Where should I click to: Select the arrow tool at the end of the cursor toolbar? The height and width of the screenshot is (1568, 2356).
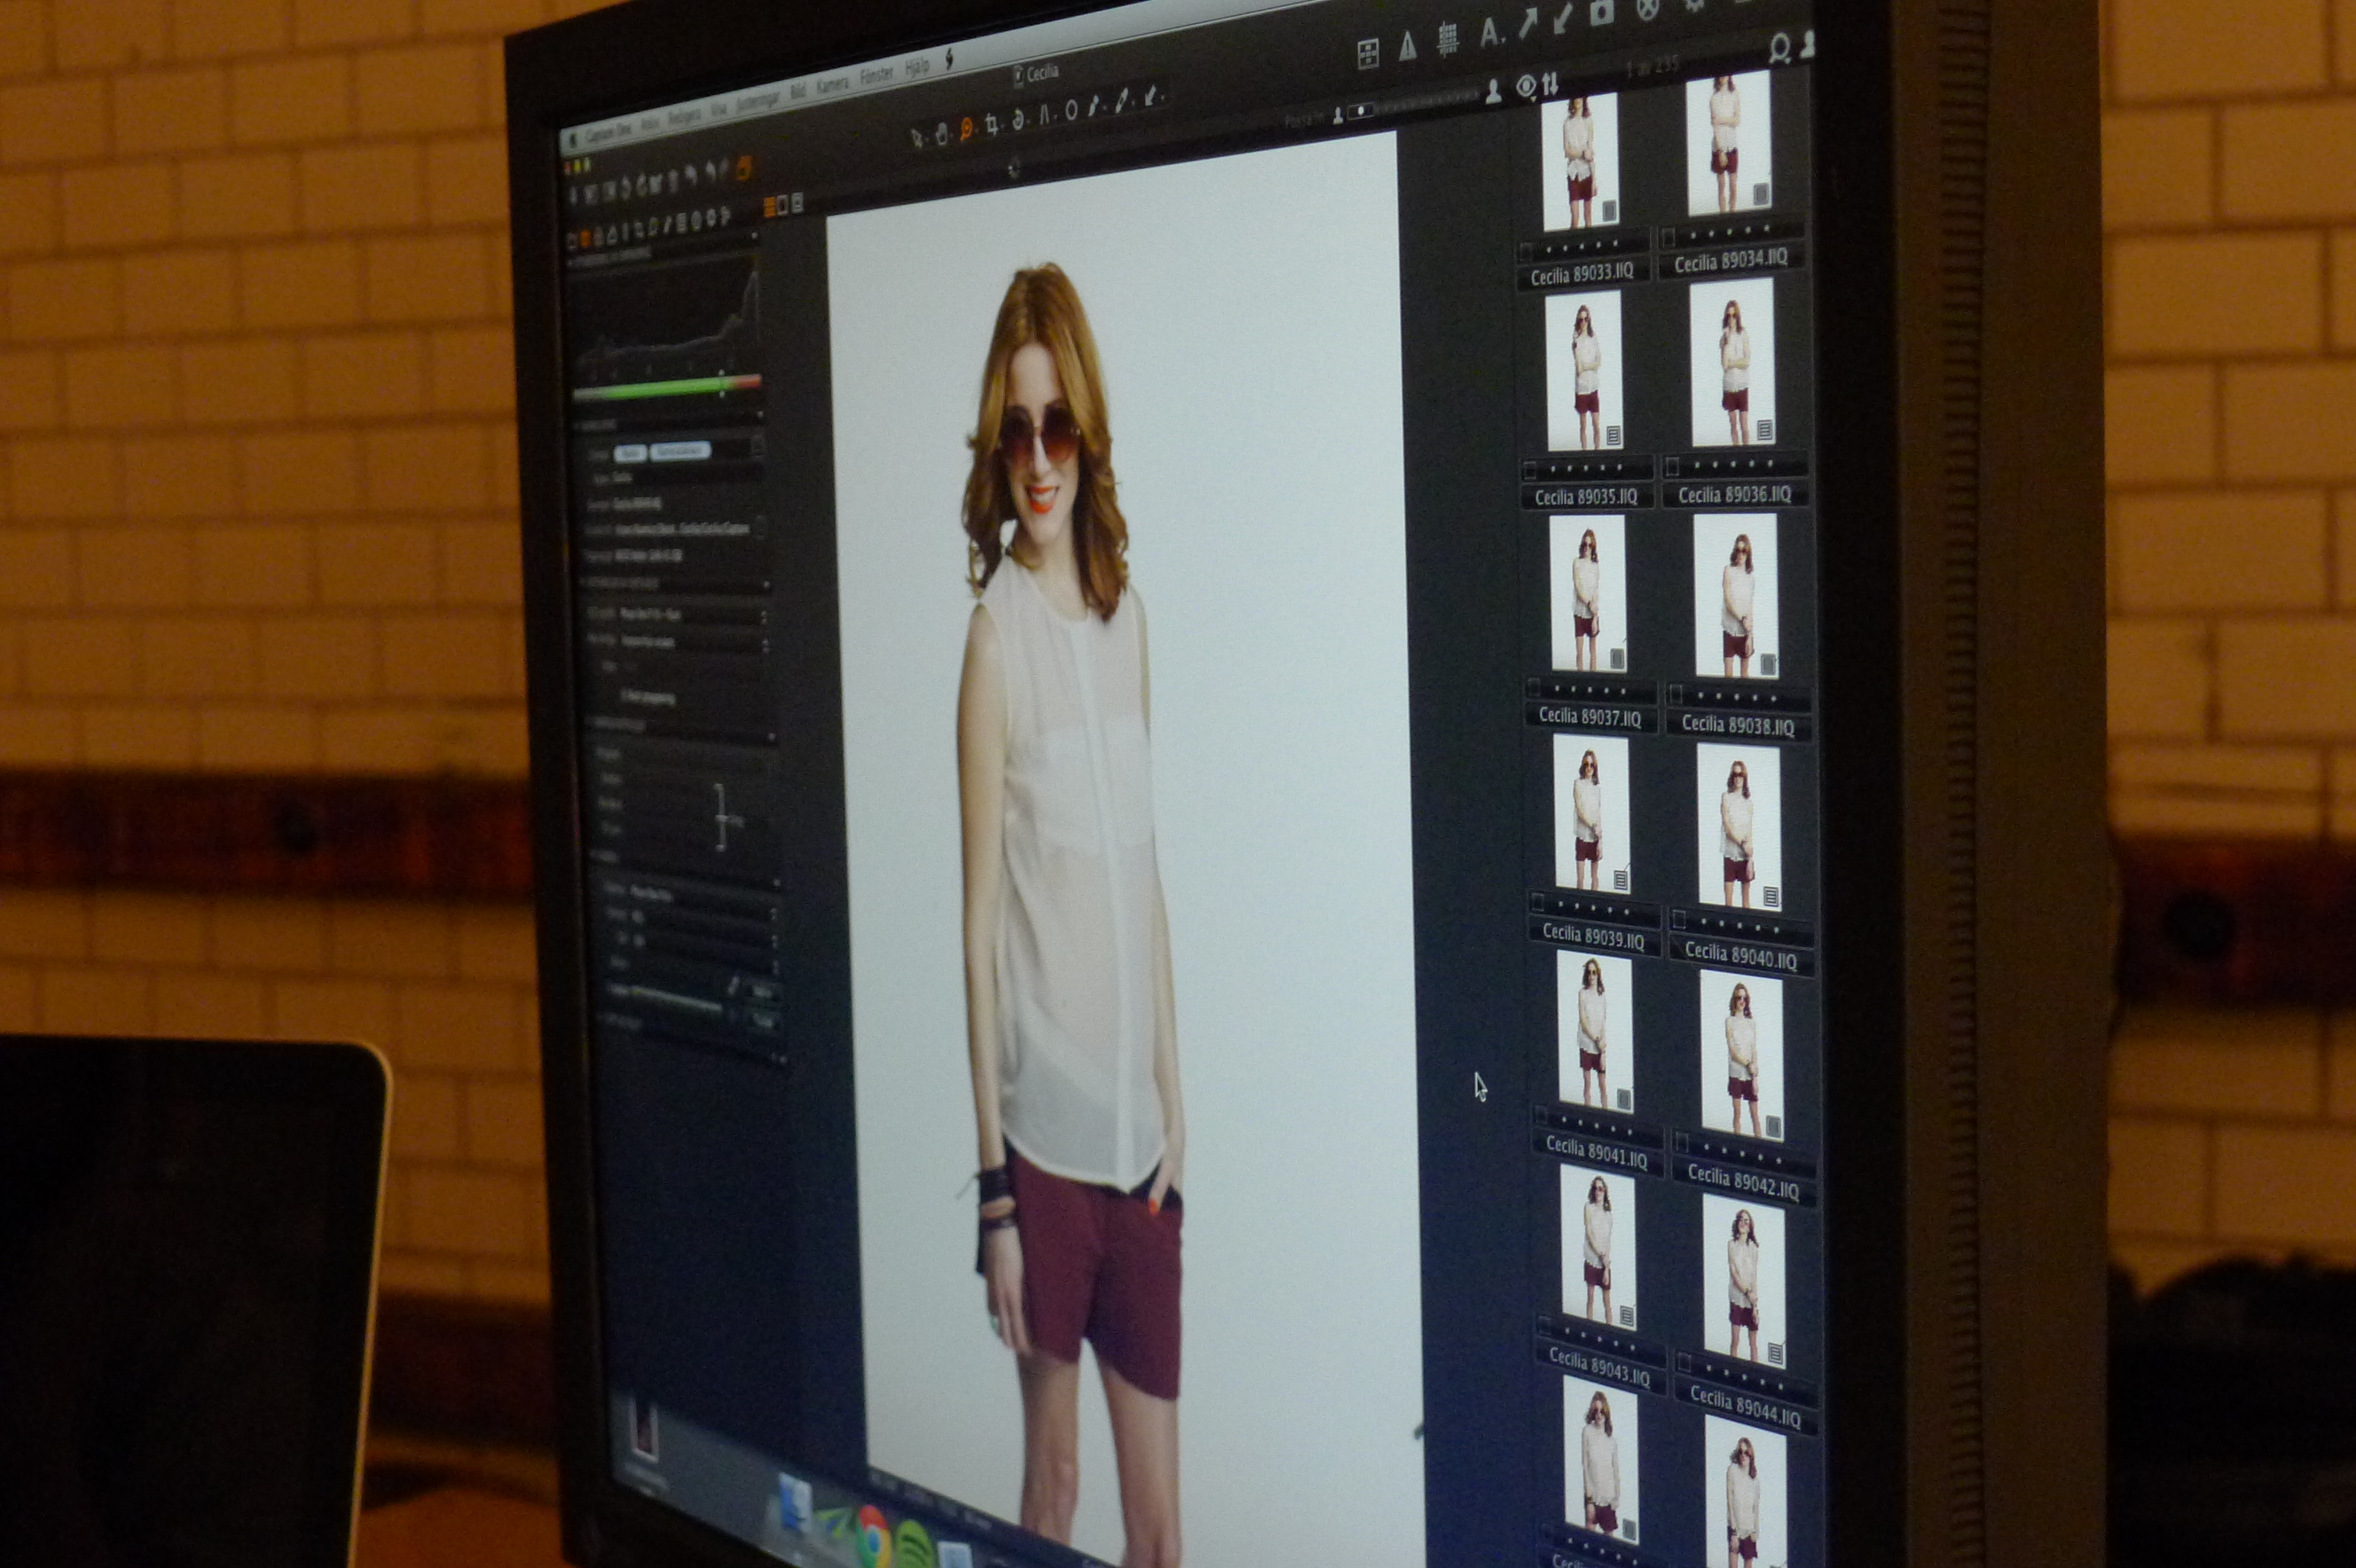[x=1151, y=96]
